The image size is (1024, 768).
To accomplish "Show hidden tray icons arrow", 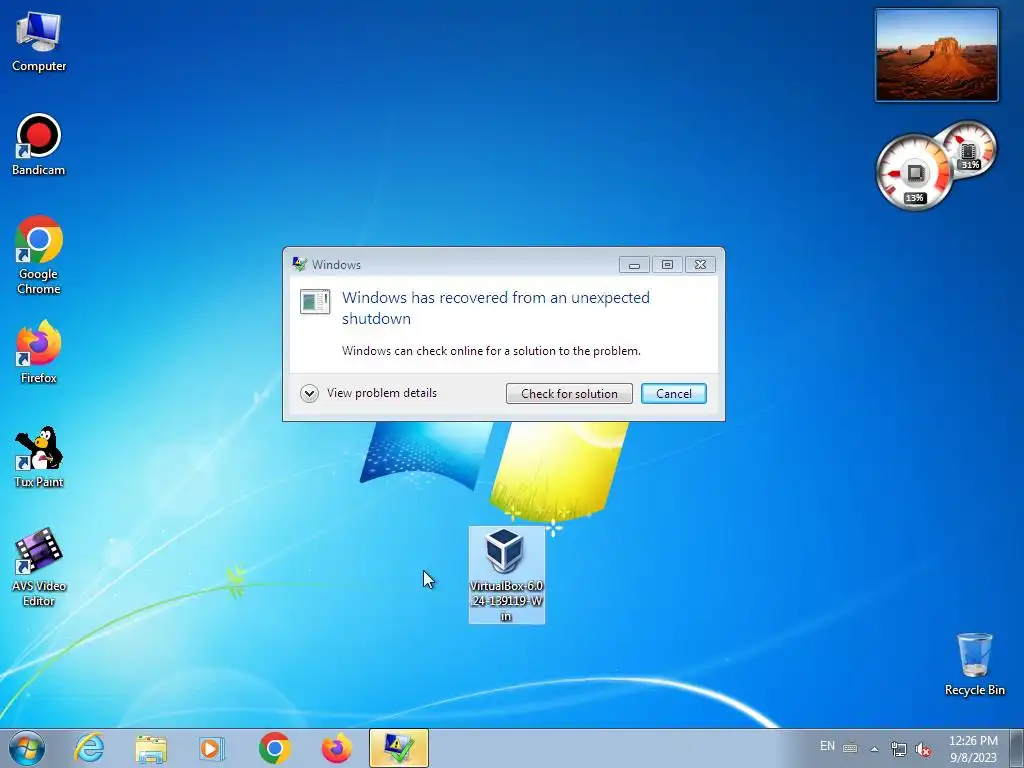I will point(874,749).
